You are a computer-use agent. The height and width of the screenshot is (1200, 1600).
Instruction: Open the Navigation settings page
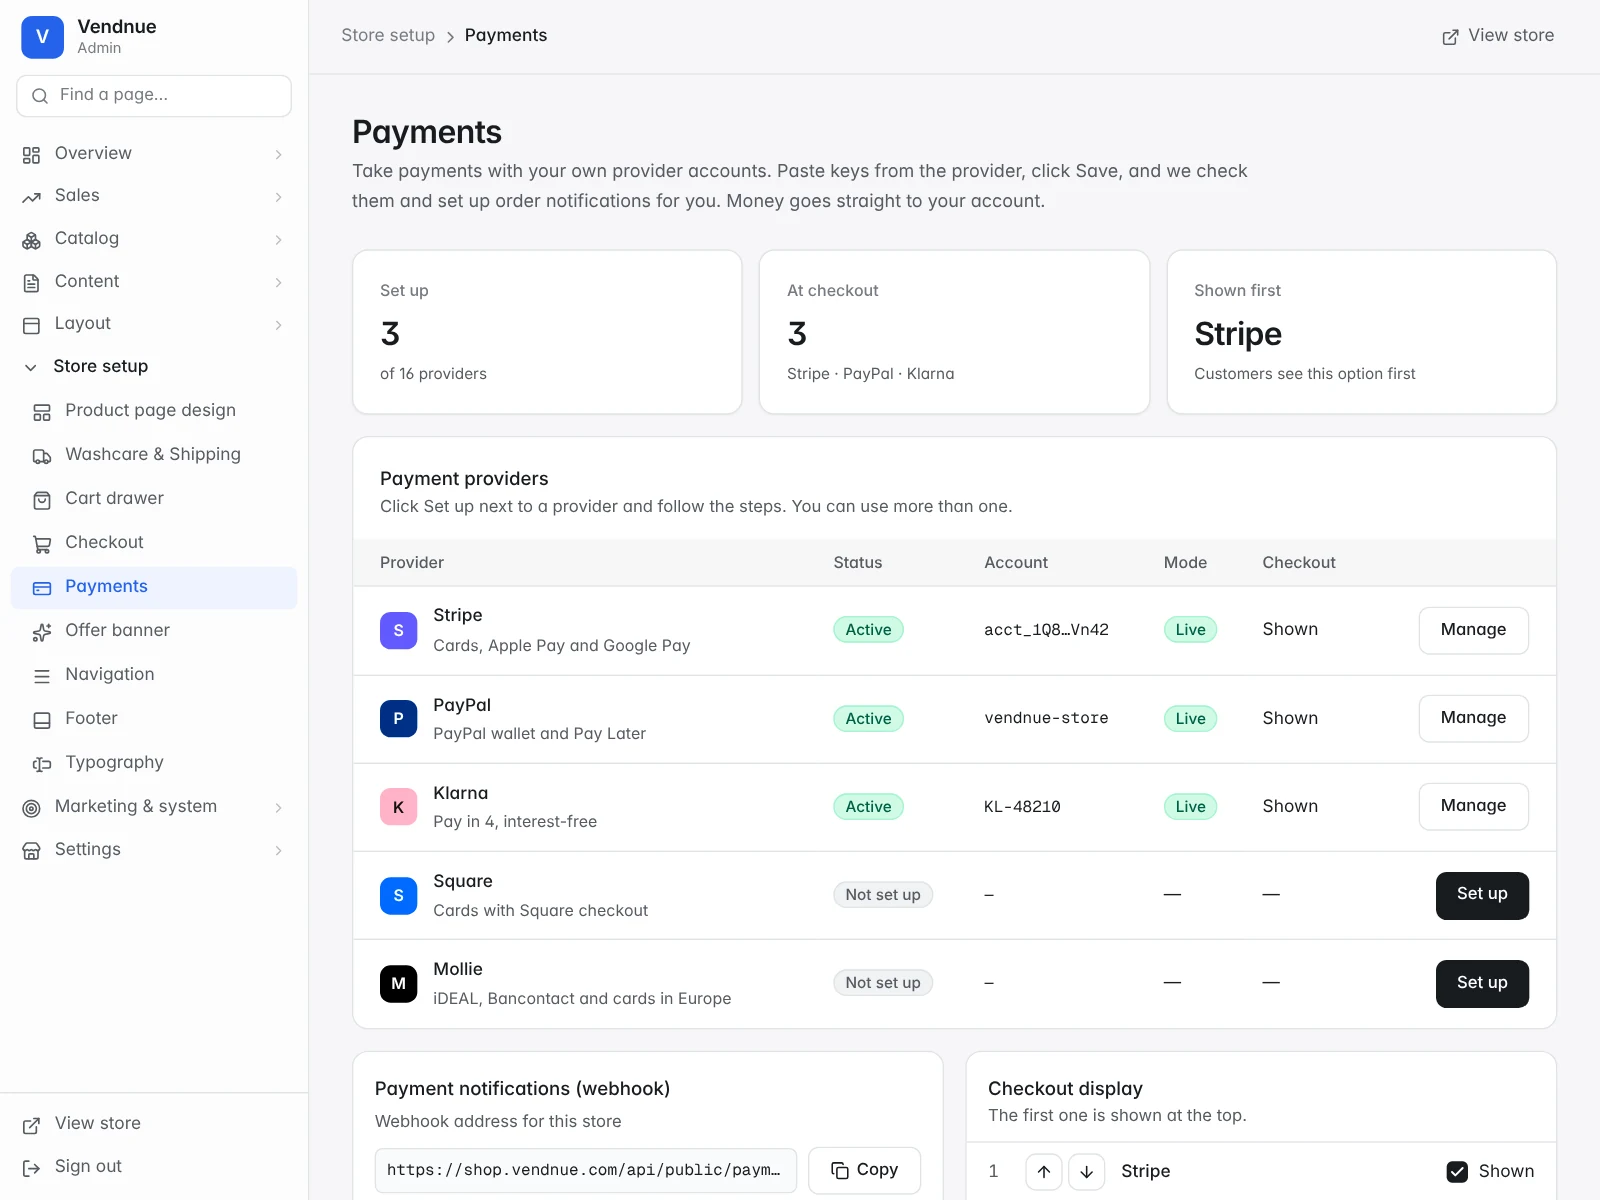click(154, 675)
